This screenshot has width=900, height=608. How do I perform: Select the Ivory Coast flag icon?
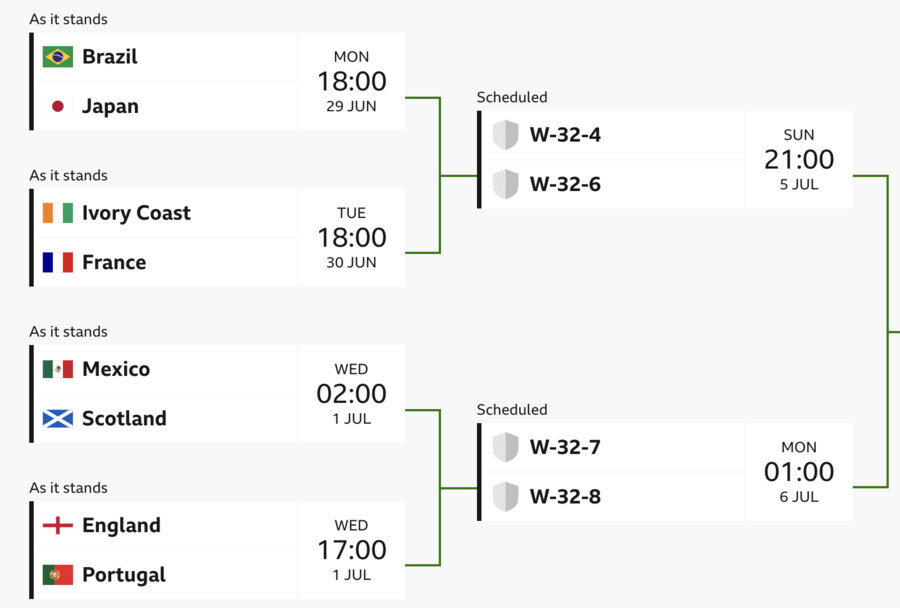(x=57, y=213)
